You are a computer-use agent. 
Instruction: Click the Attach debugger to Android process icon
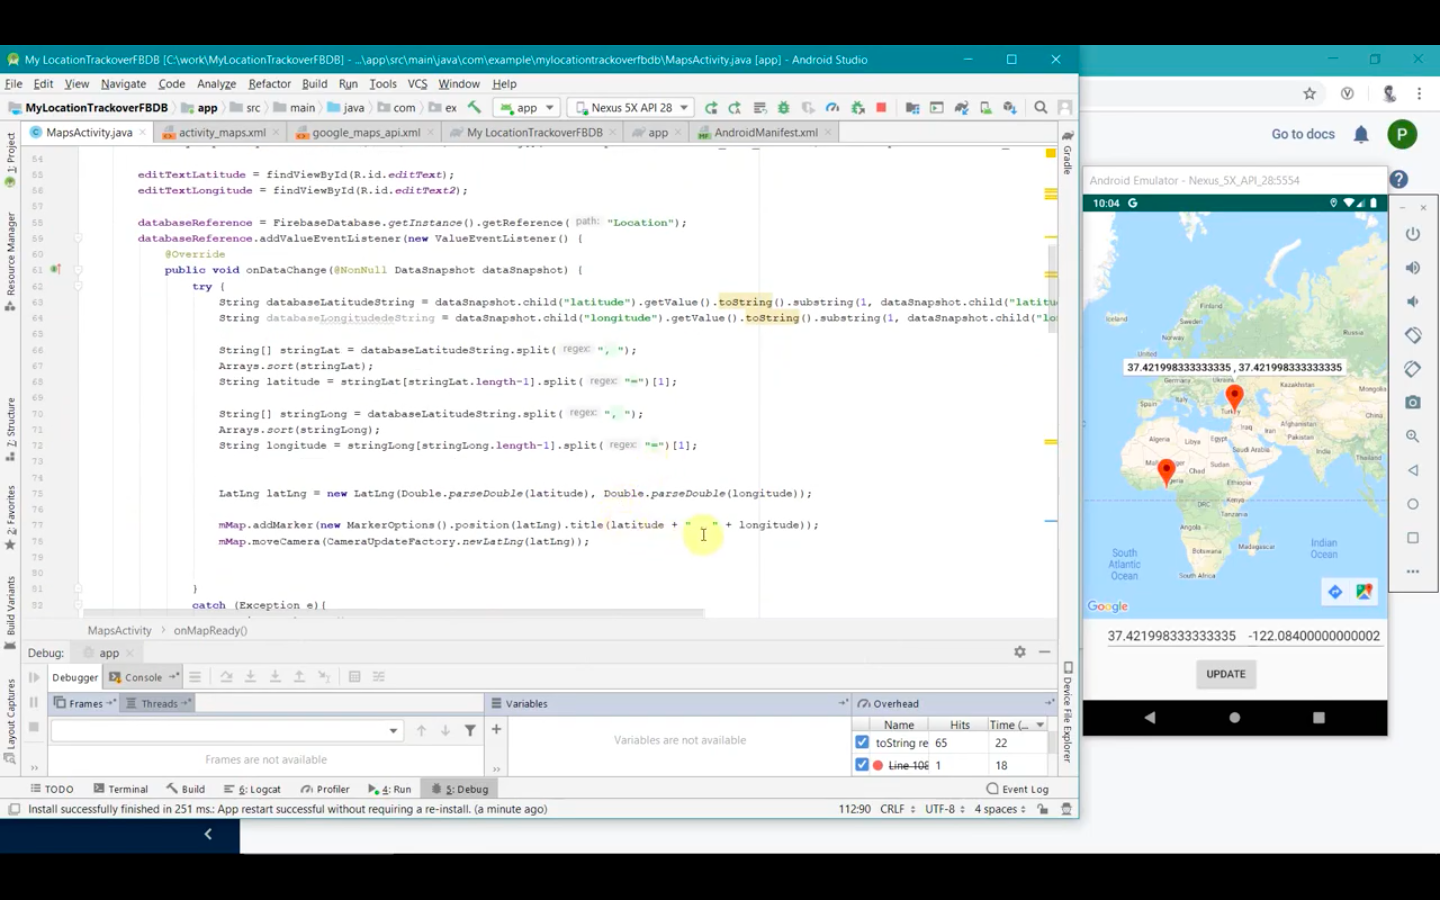click(x=857, y=107)
